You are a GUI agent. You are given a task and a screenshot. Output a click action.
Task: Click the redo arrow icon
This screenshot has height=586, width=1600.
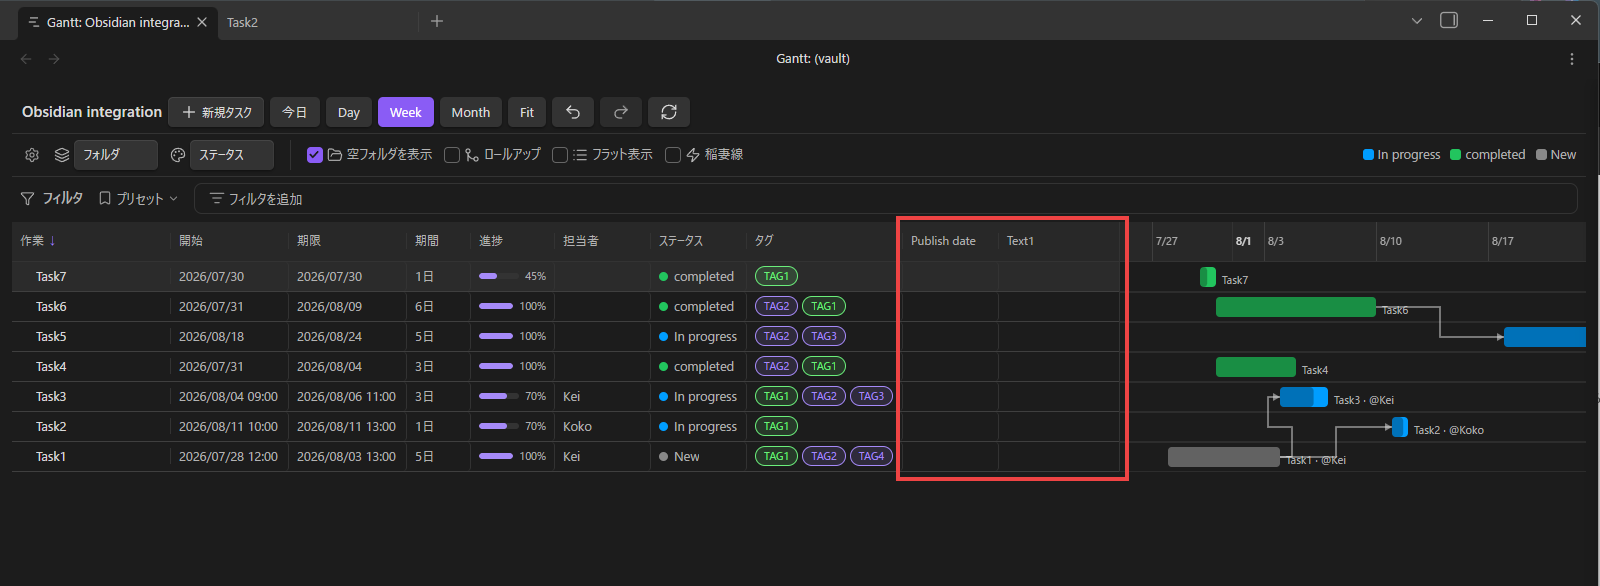click(621, 112)
